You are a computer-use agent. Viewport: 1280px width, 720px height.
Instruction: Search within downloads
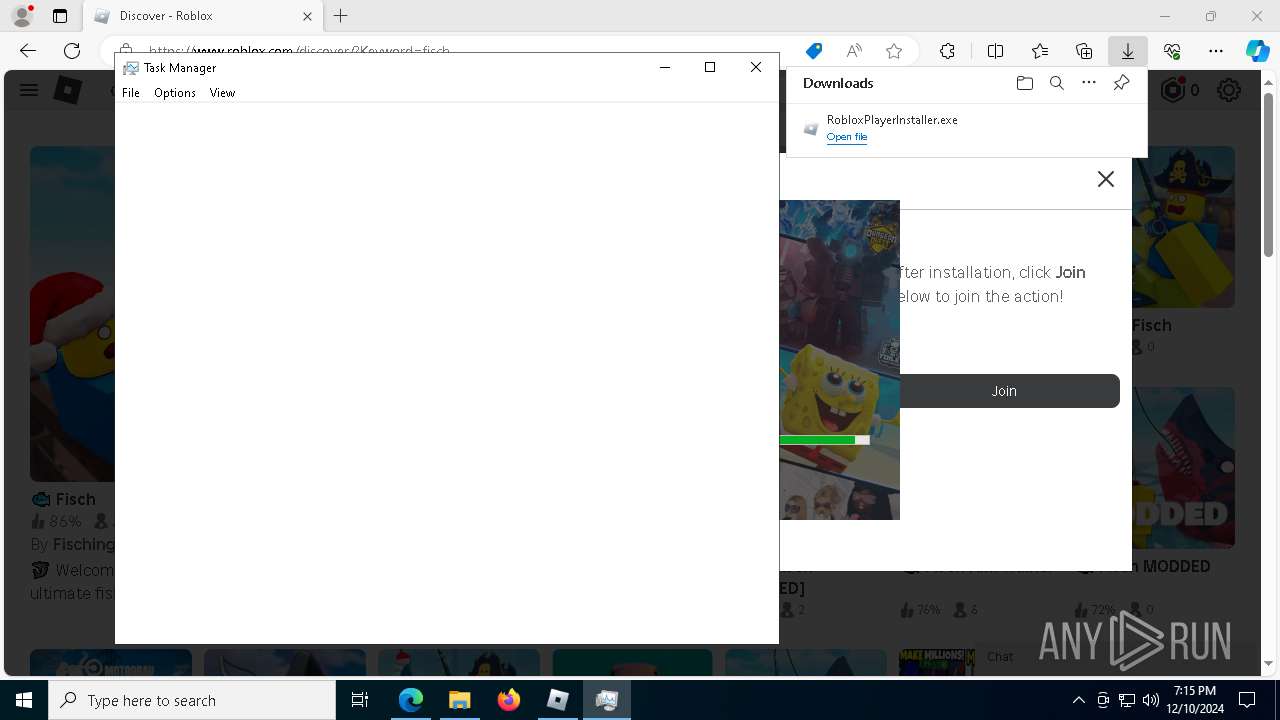point(1056,83)
